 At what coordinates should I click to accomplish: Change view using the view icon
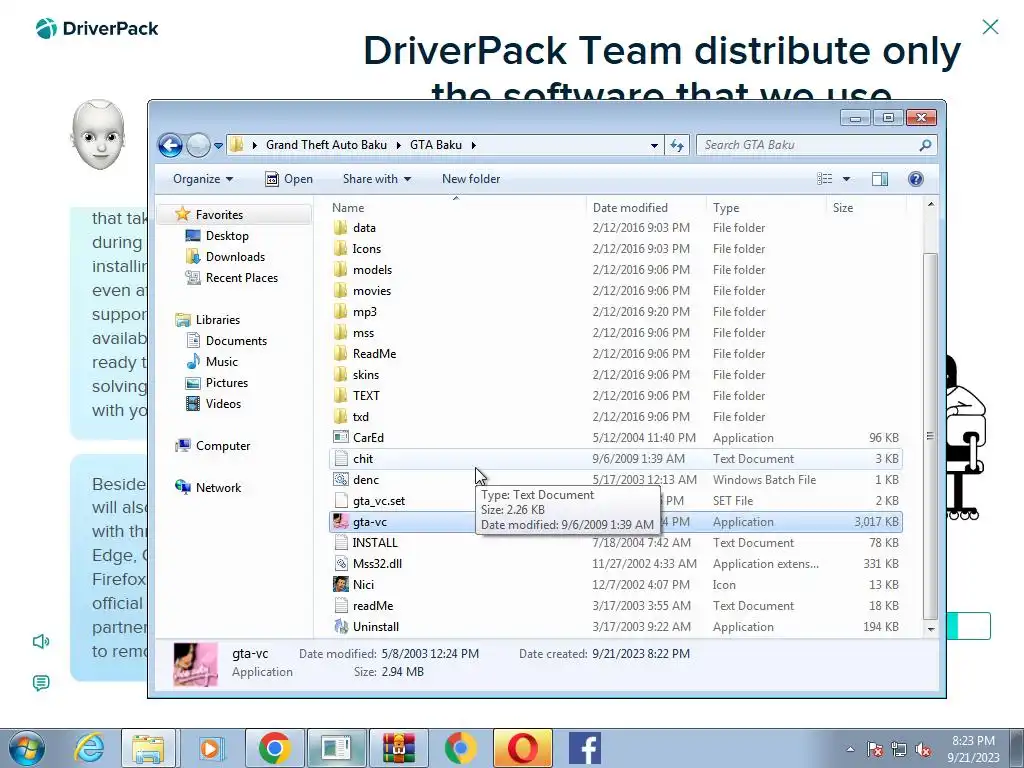click(825, 179)
